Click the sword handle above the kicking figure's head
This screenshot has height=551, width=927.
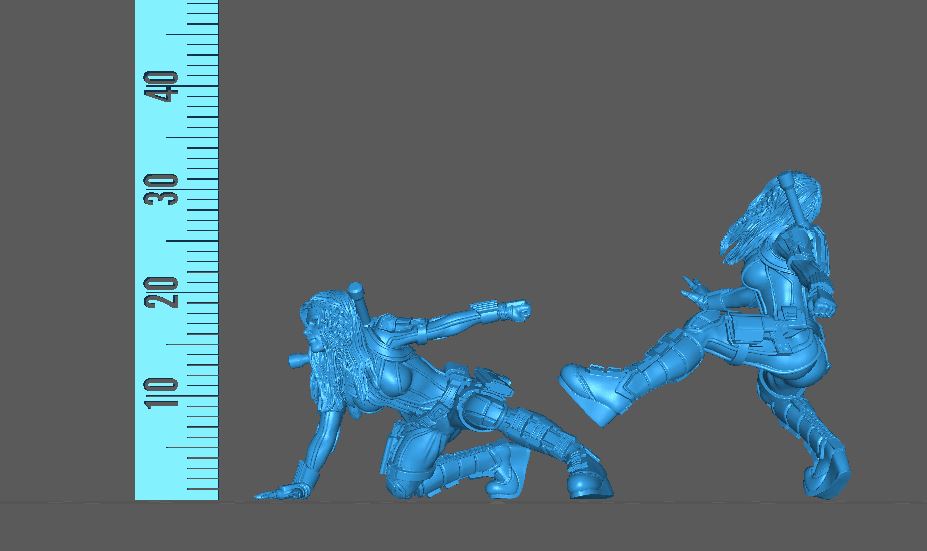793,184
